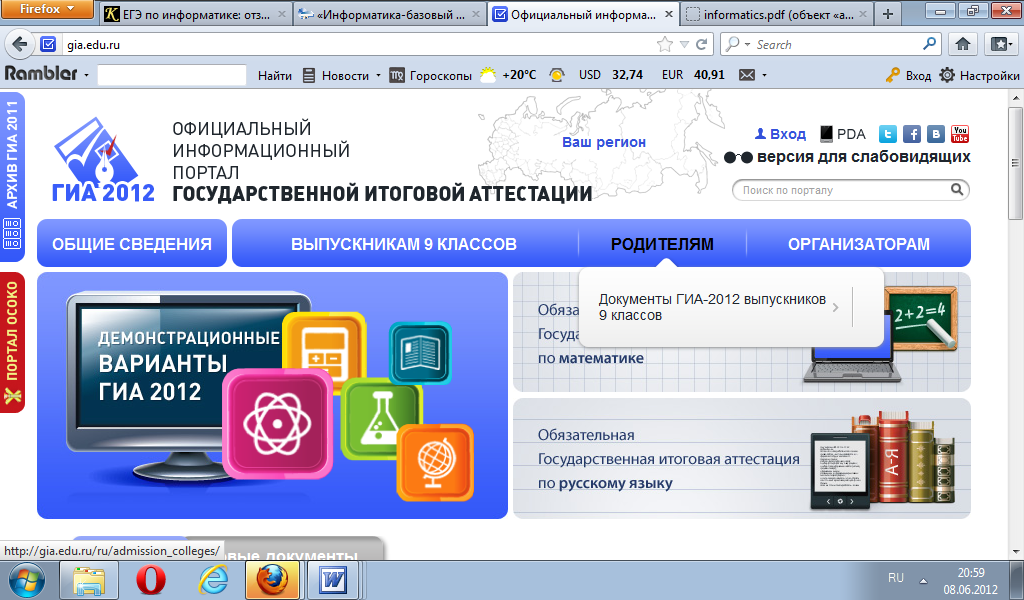Click the Rambler Настройки link
Image resolution: width=1024 pixels, height=600 pixels.
[x=989, y=76]
